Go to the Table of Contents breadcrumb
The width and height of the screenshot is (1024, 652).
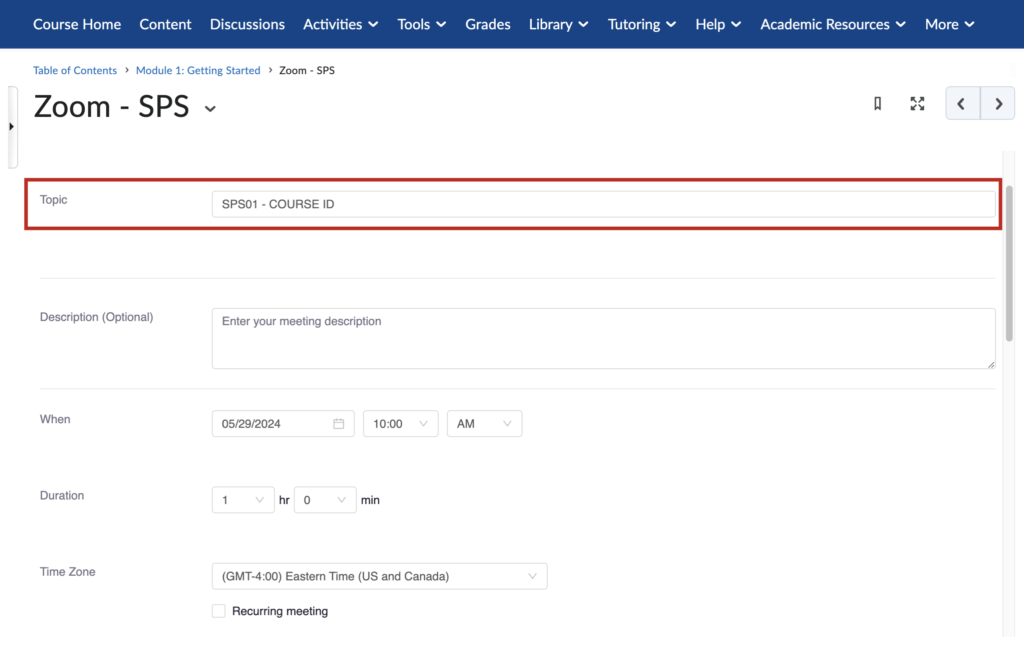[75, 70]
